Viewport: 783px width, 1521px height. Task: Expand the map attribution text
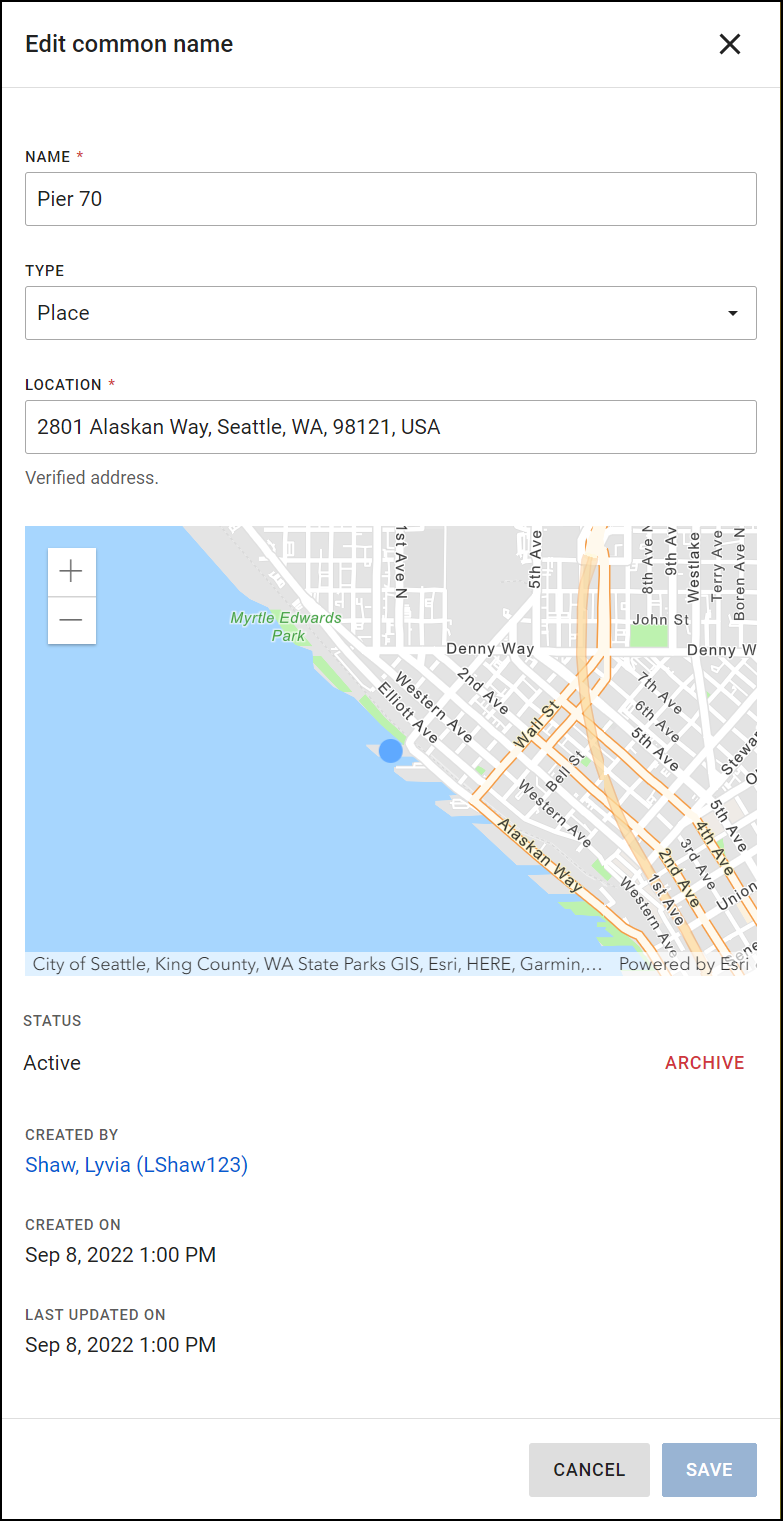(317, 965)
